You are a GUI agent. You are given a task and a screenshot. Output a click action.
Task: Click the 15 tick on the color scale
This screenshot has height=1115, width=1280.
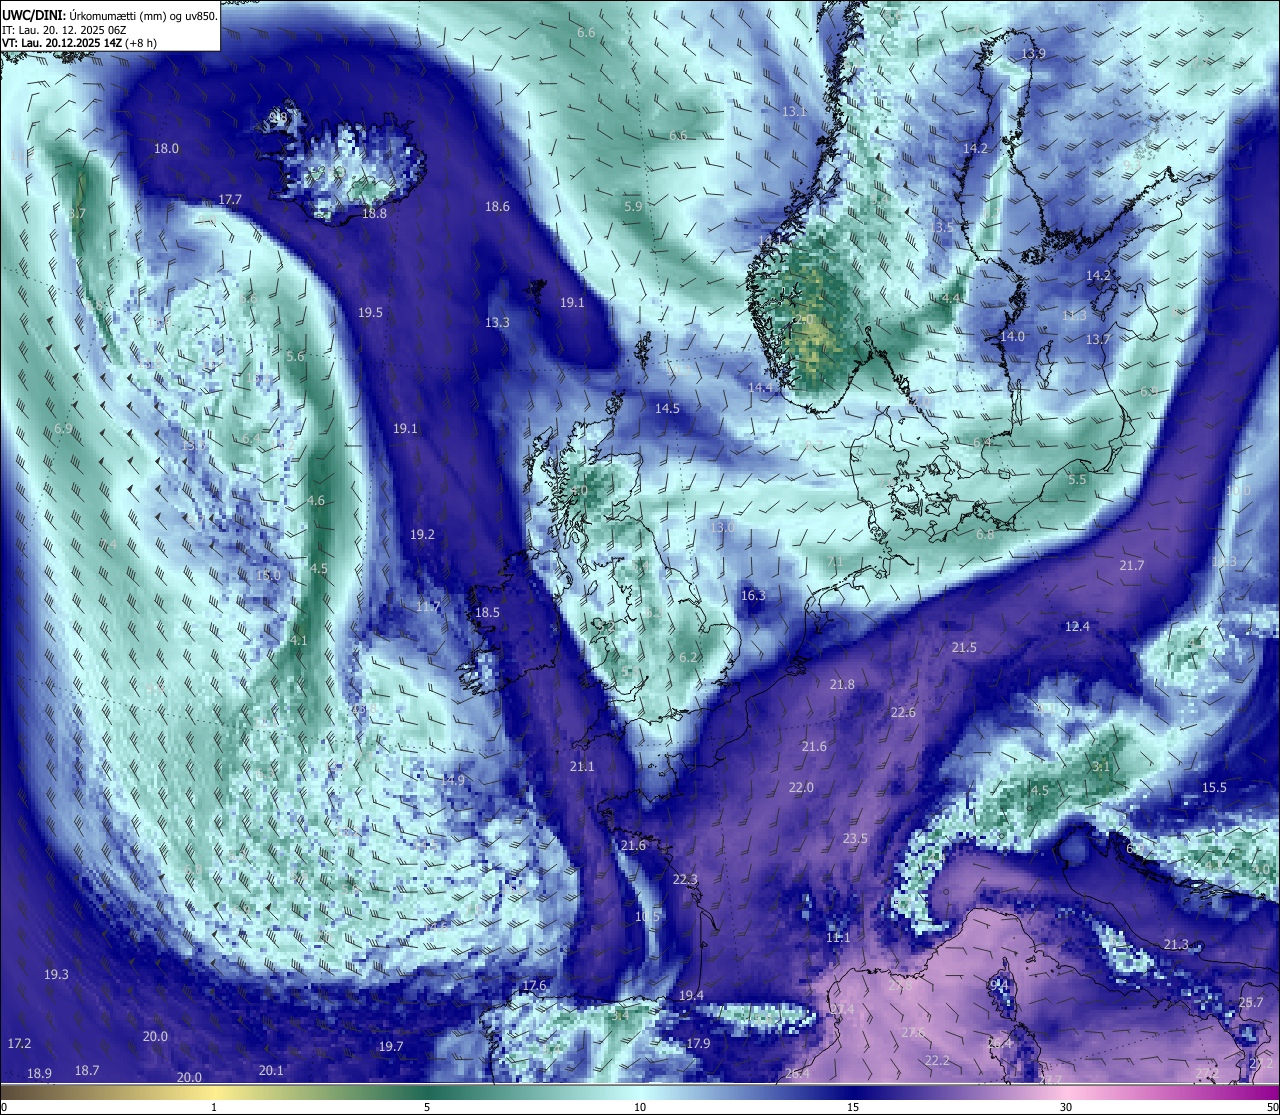853,1107
